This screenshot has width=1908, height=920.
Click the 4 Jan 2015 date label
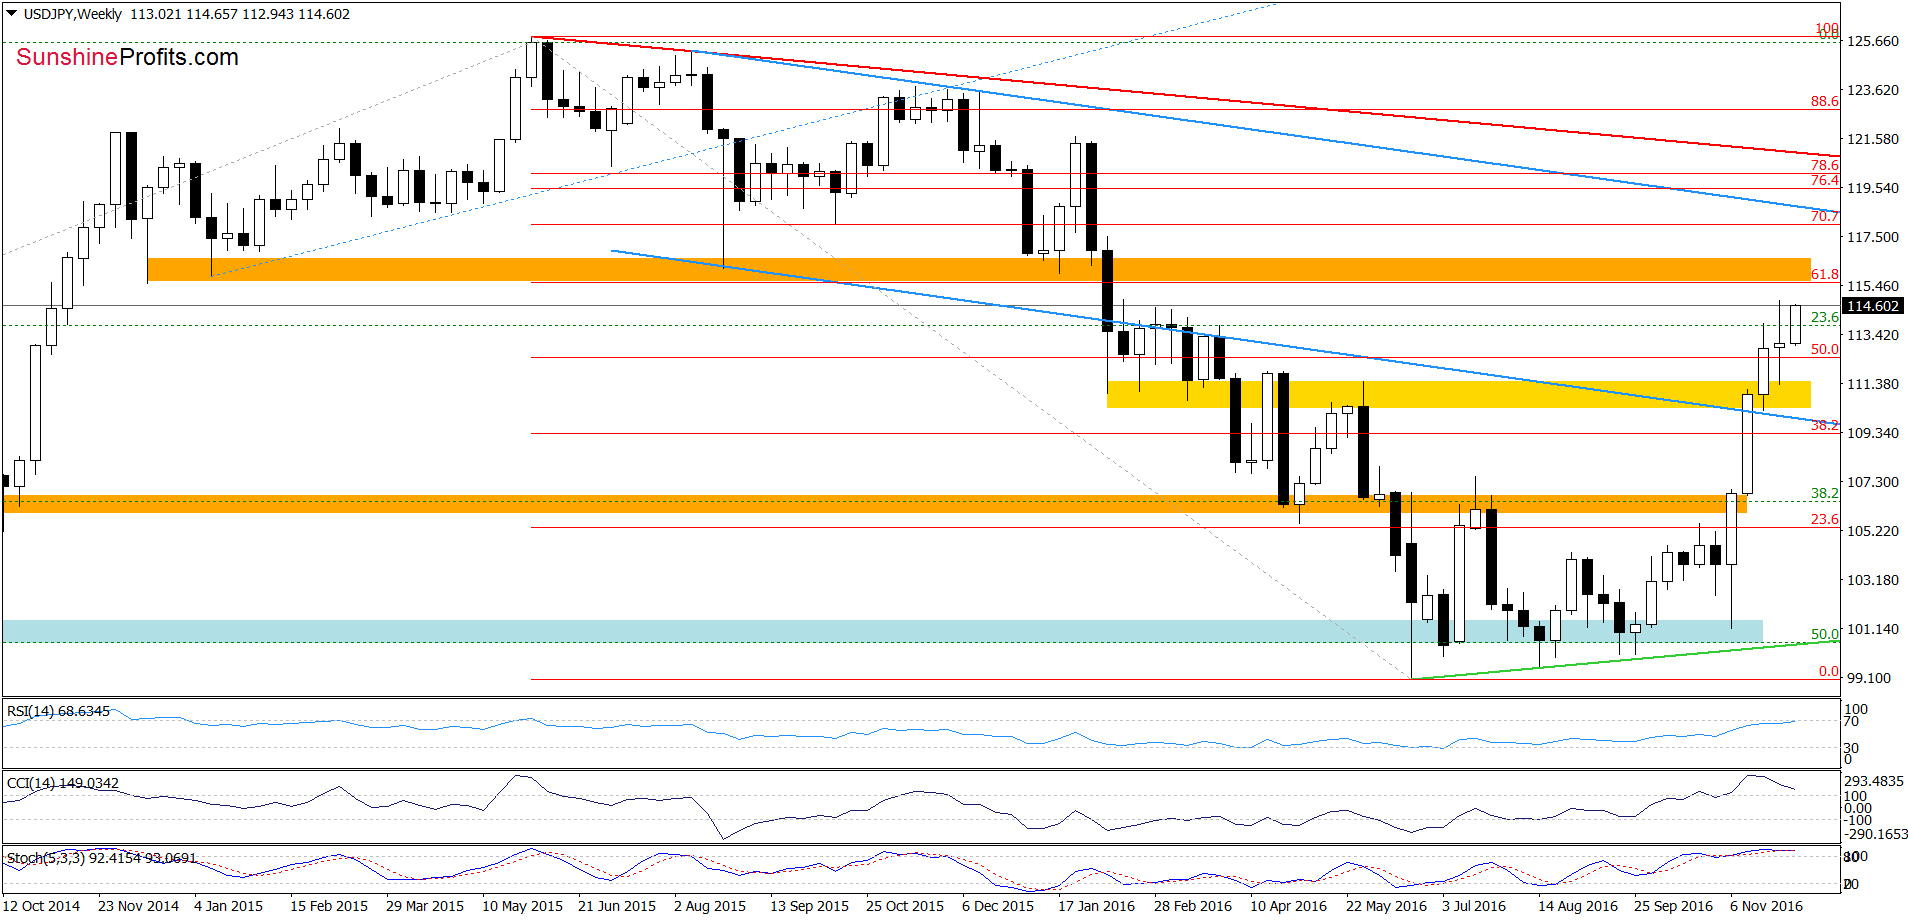click(228, 906)
